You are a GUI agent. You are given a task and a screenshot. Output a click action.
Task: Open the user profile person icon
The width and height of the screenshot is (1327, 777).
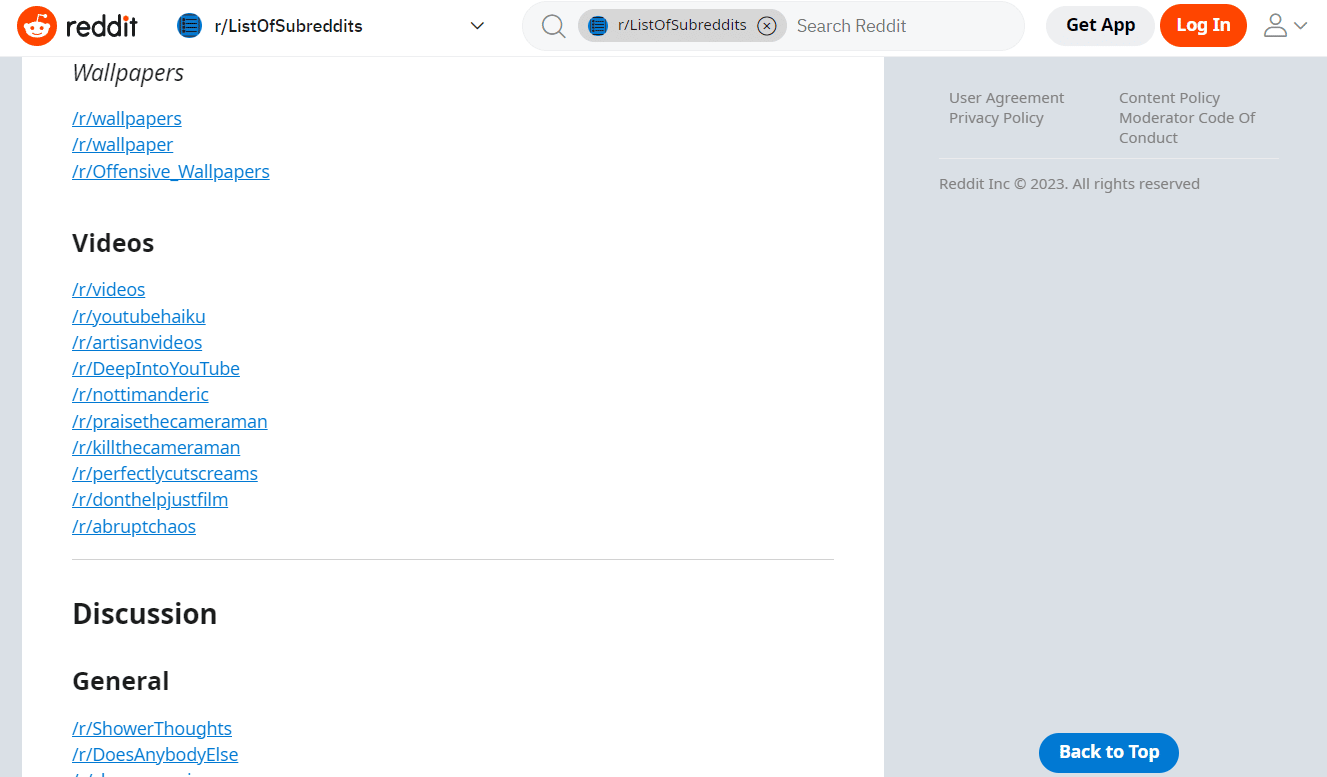coord(1277,26)
